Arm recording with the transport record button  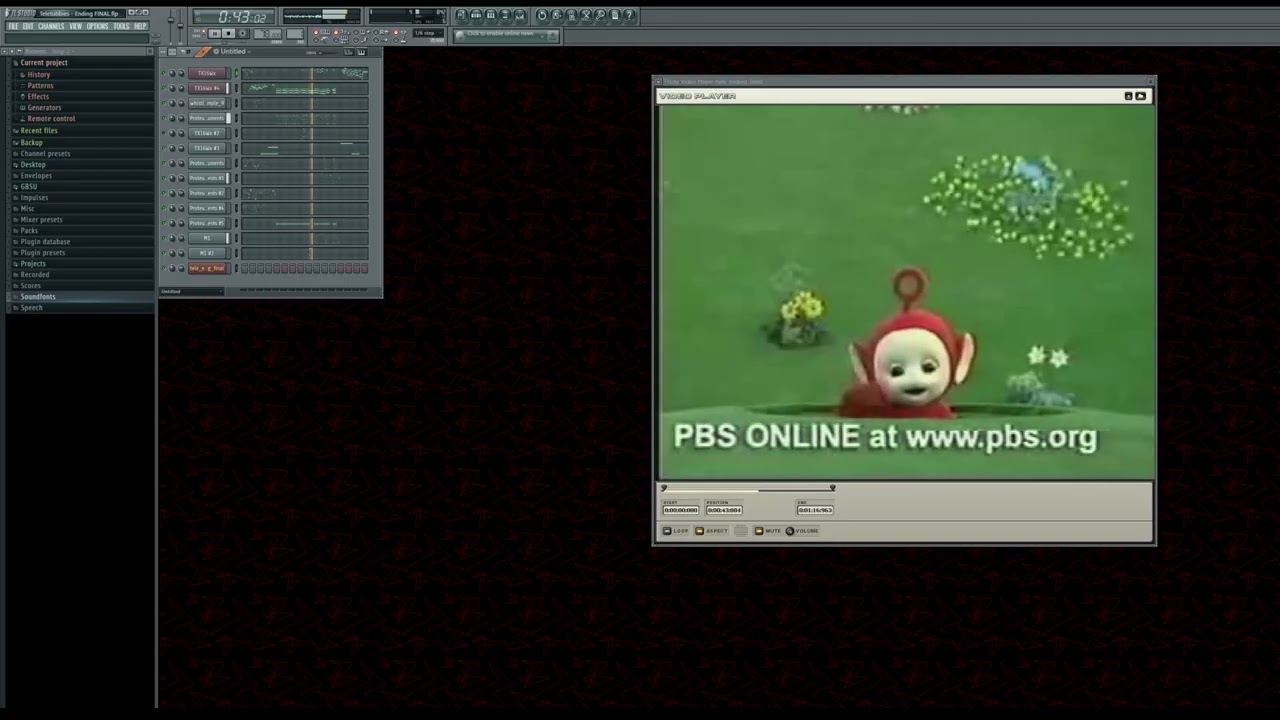coord(242,33)
